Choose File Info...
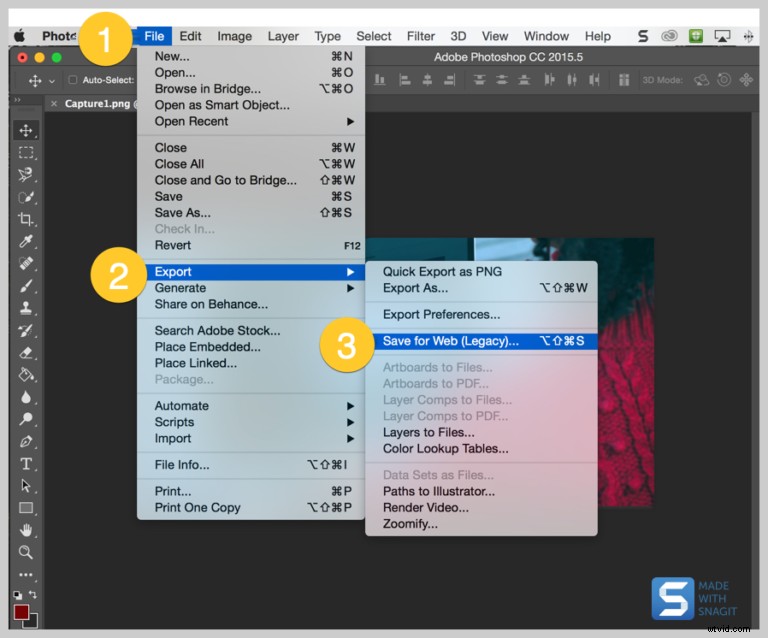This screenshot has height=638, width=768. [251, 465]
